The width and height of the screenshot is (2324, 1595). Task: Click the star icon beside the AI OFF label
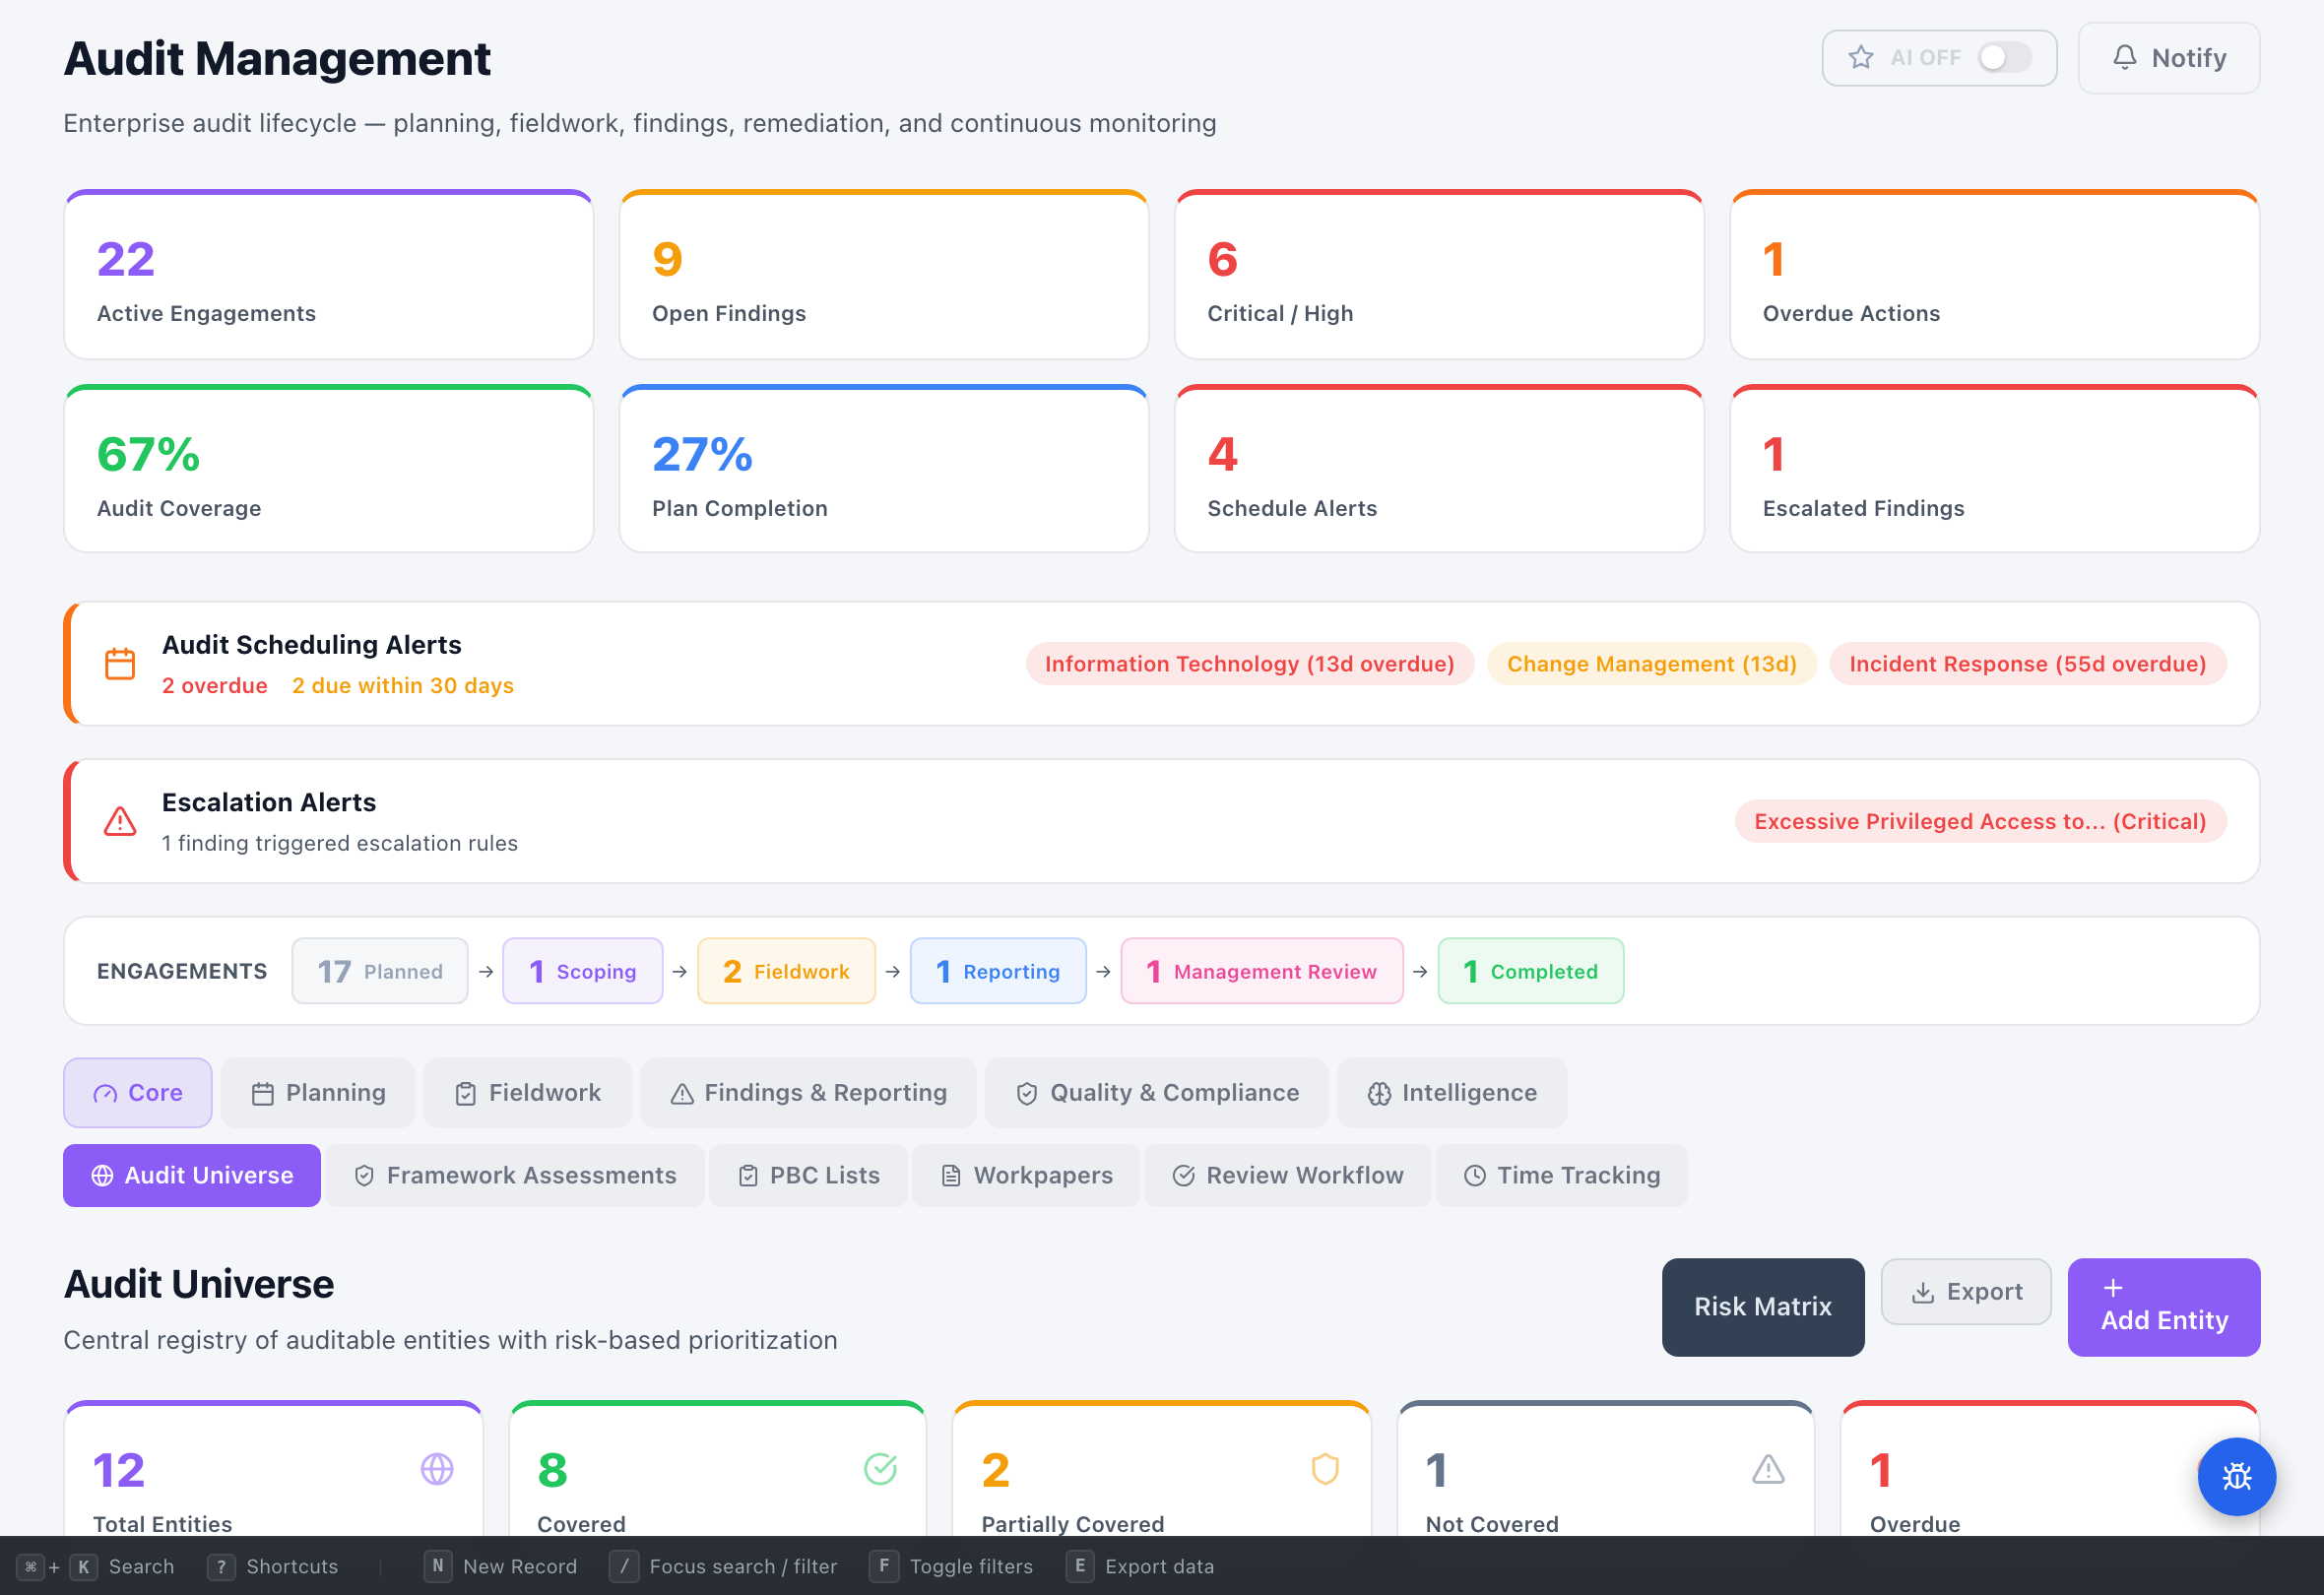[1862, 57]
